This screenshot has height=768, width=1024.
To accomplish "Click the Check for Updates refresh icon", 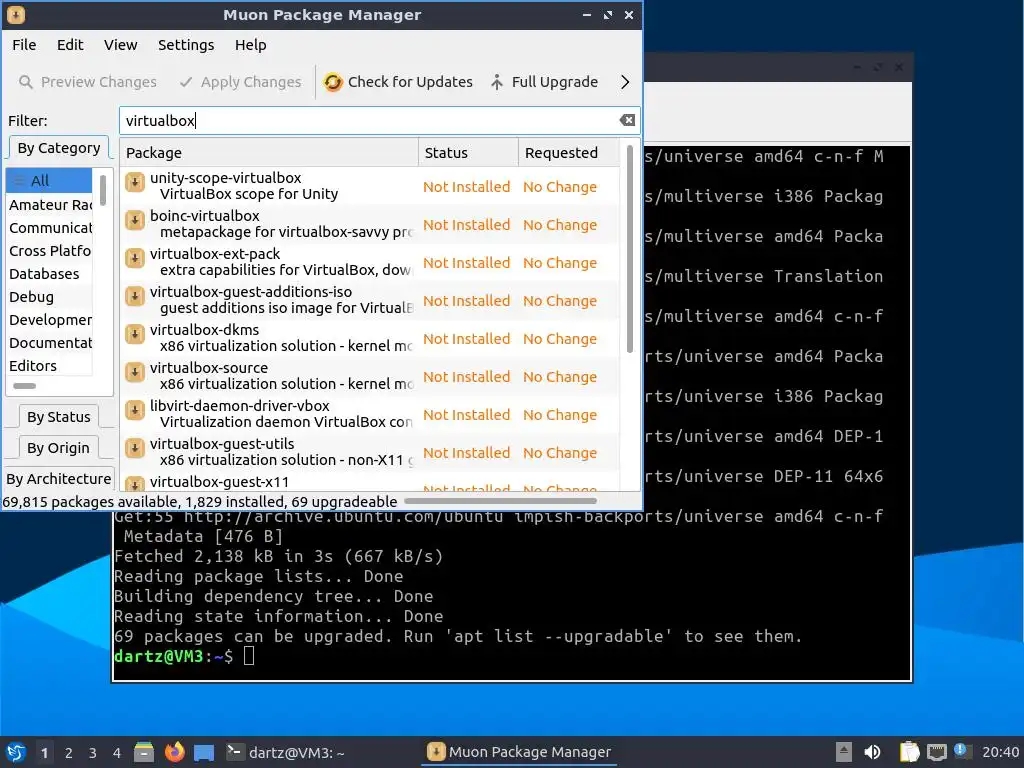I will point(333,82).
